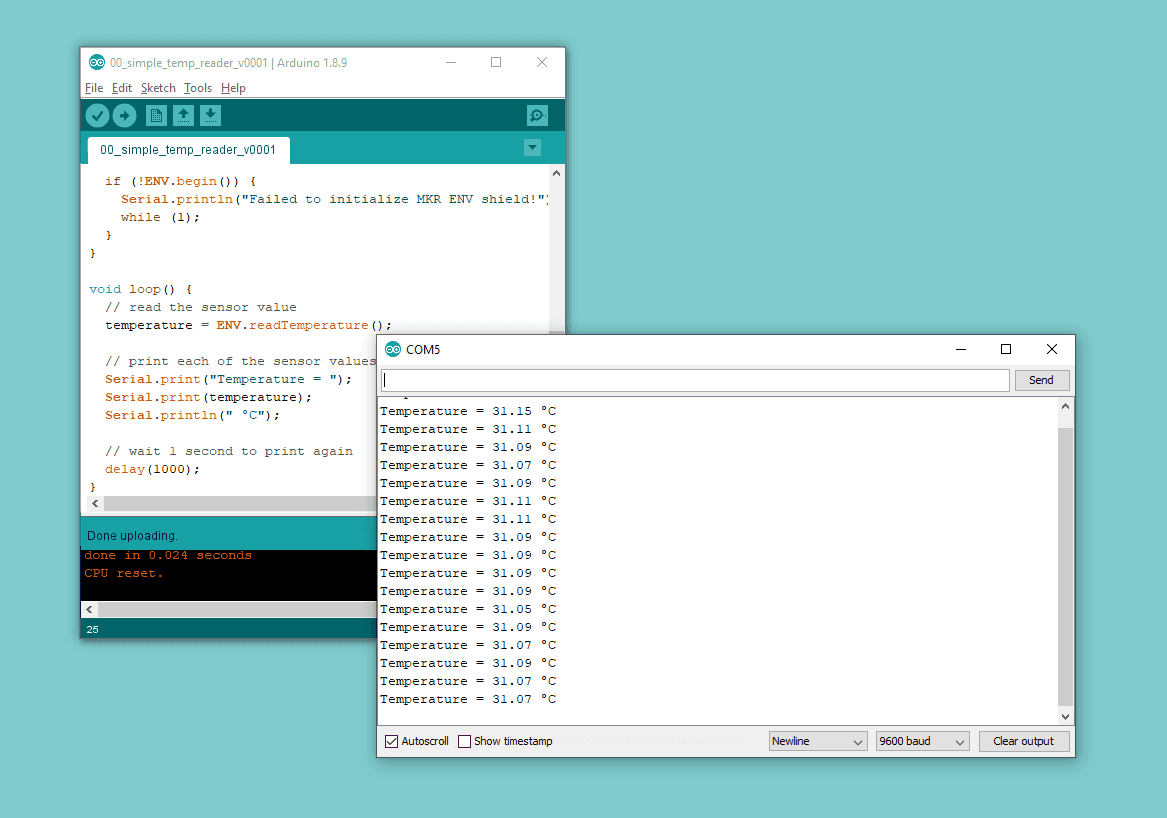Click the Open sketch up-arrow icon
This screenshot has height=818, width=1167.
point(183,116)
